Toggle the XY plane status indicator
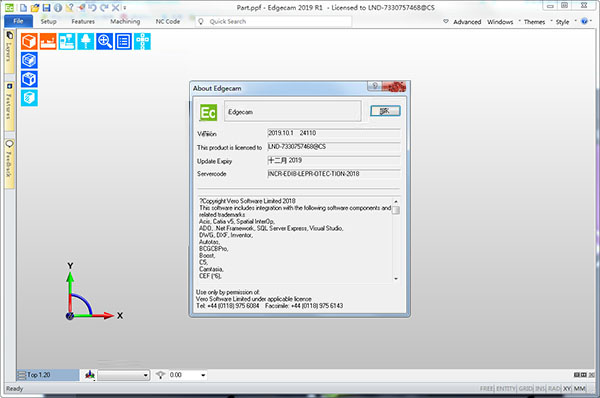600x398 pixels. 567,388
